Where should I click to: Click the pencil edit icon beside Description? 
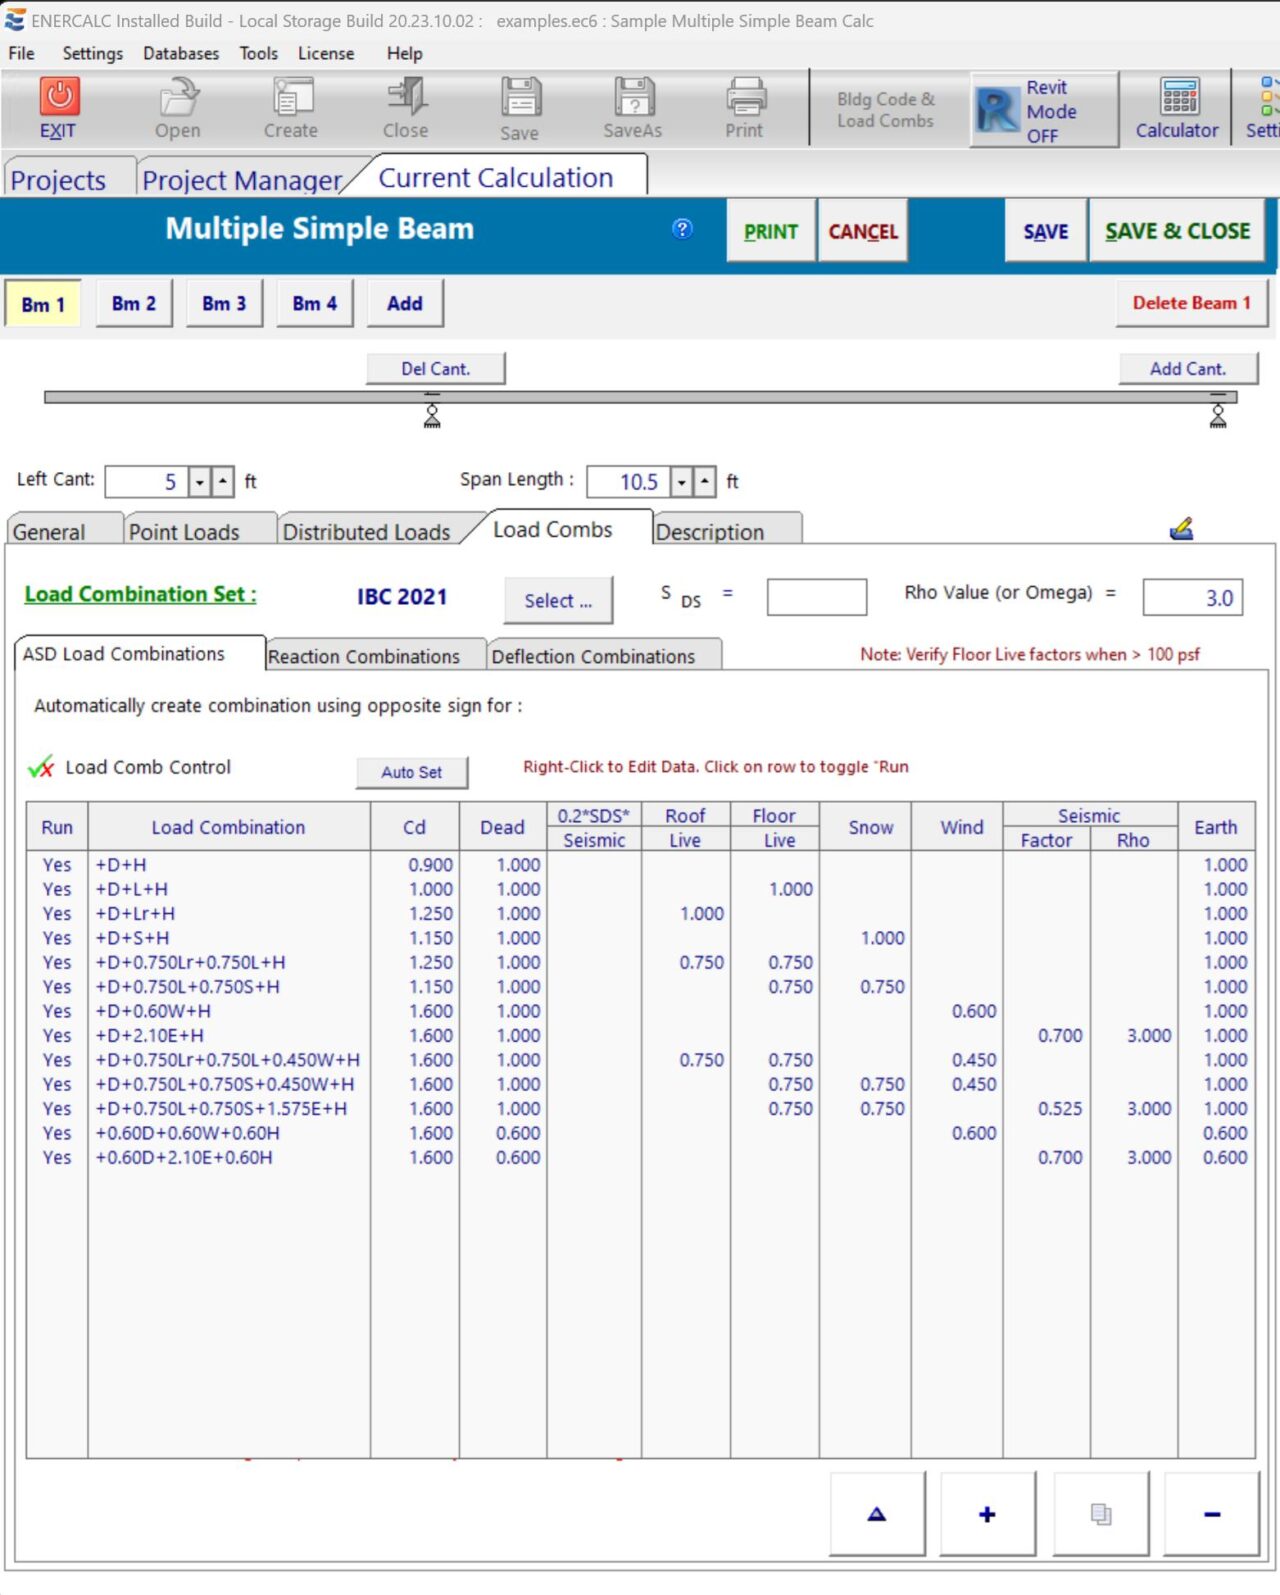(x=1181, y=529)
